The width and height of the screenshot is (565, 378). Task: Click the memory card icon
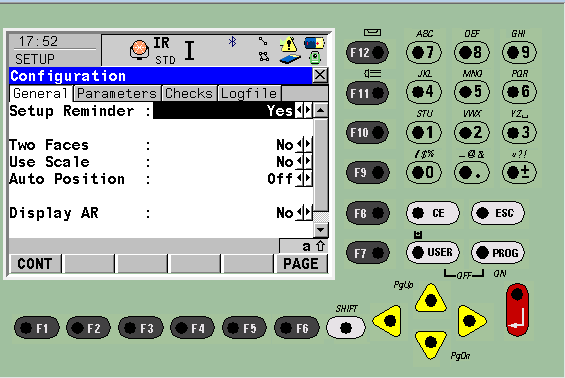coord(290,59)
